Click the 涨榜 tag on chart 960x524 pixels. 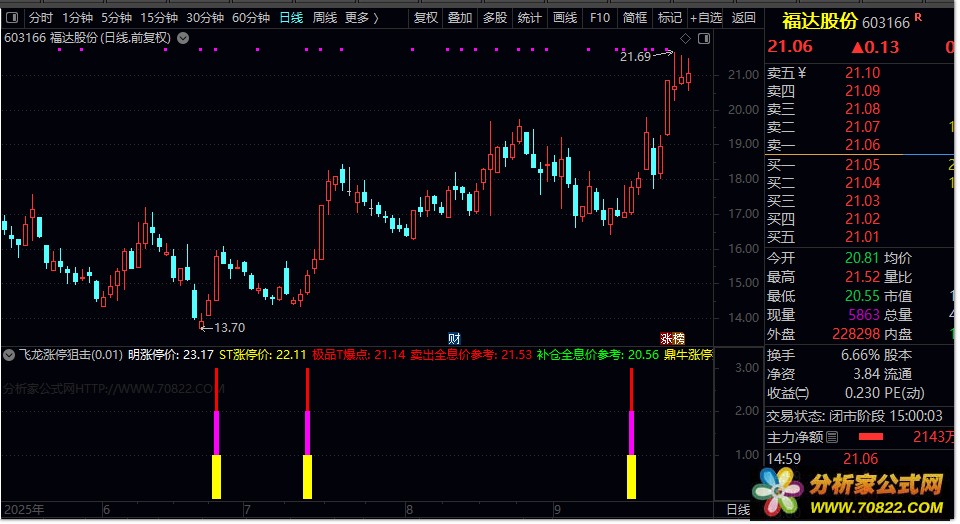tap(672, 339)
